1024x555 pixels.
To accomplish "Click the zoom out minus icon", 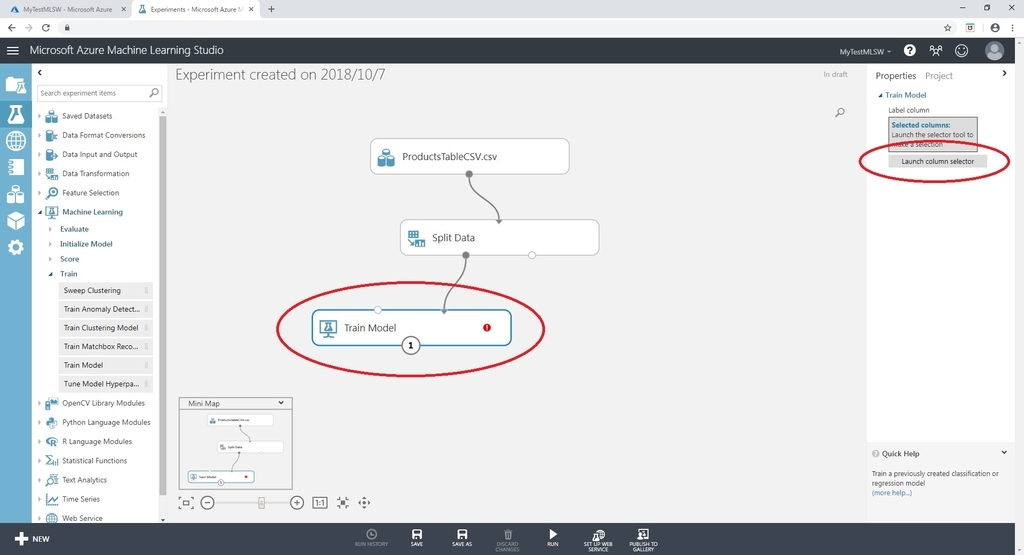I will [208, 503].
